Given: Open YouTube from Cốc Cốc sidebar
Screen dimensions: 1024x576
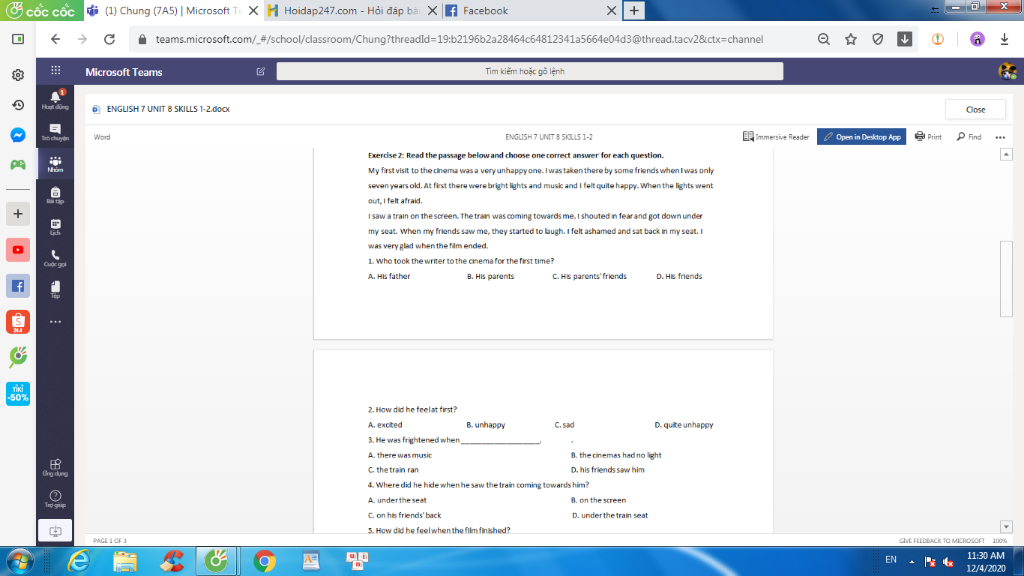Looking at the screenshot, I should click(18, 249).
